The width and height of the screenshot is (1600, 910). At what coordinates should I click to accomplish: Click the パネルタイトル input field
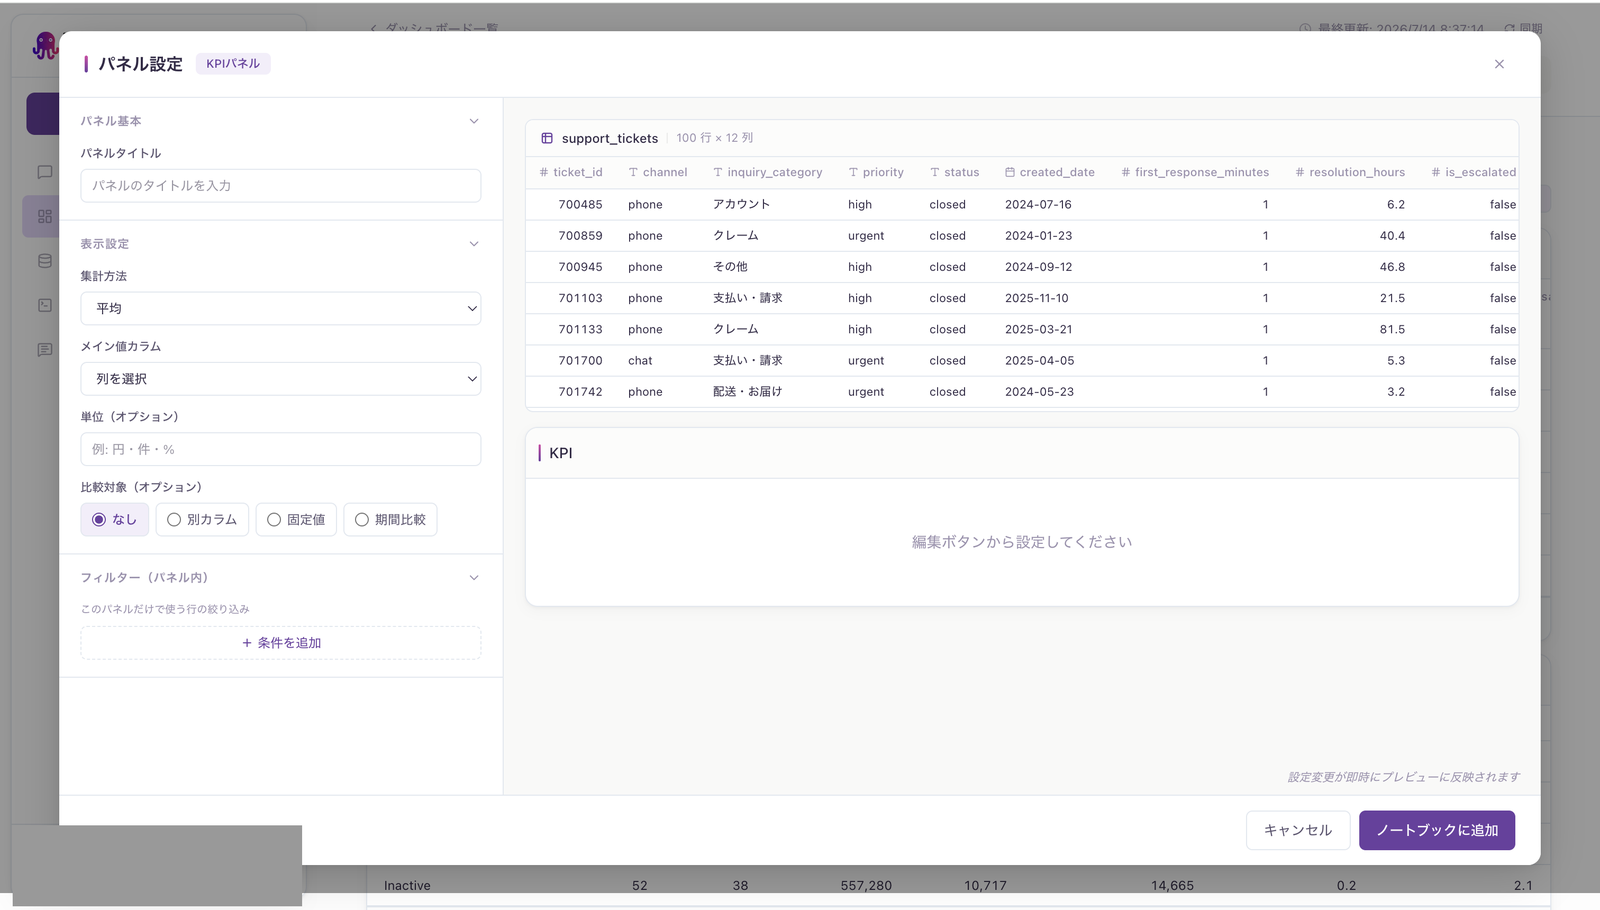pos(281,186)
